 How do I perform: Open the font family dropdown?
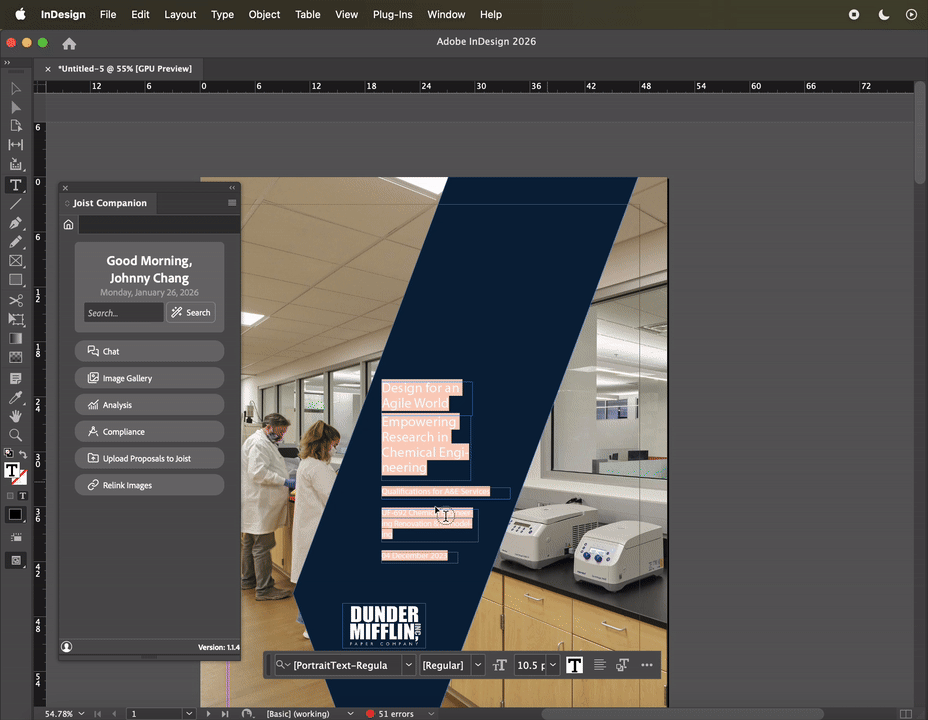coord(408,665)
